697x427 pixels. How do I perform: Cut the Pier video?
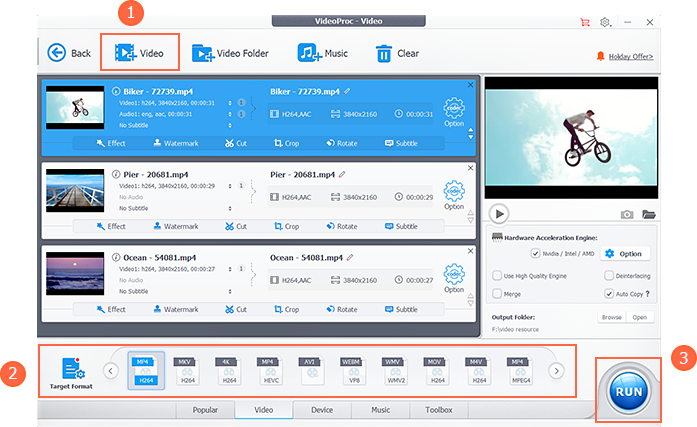[236, 226]
